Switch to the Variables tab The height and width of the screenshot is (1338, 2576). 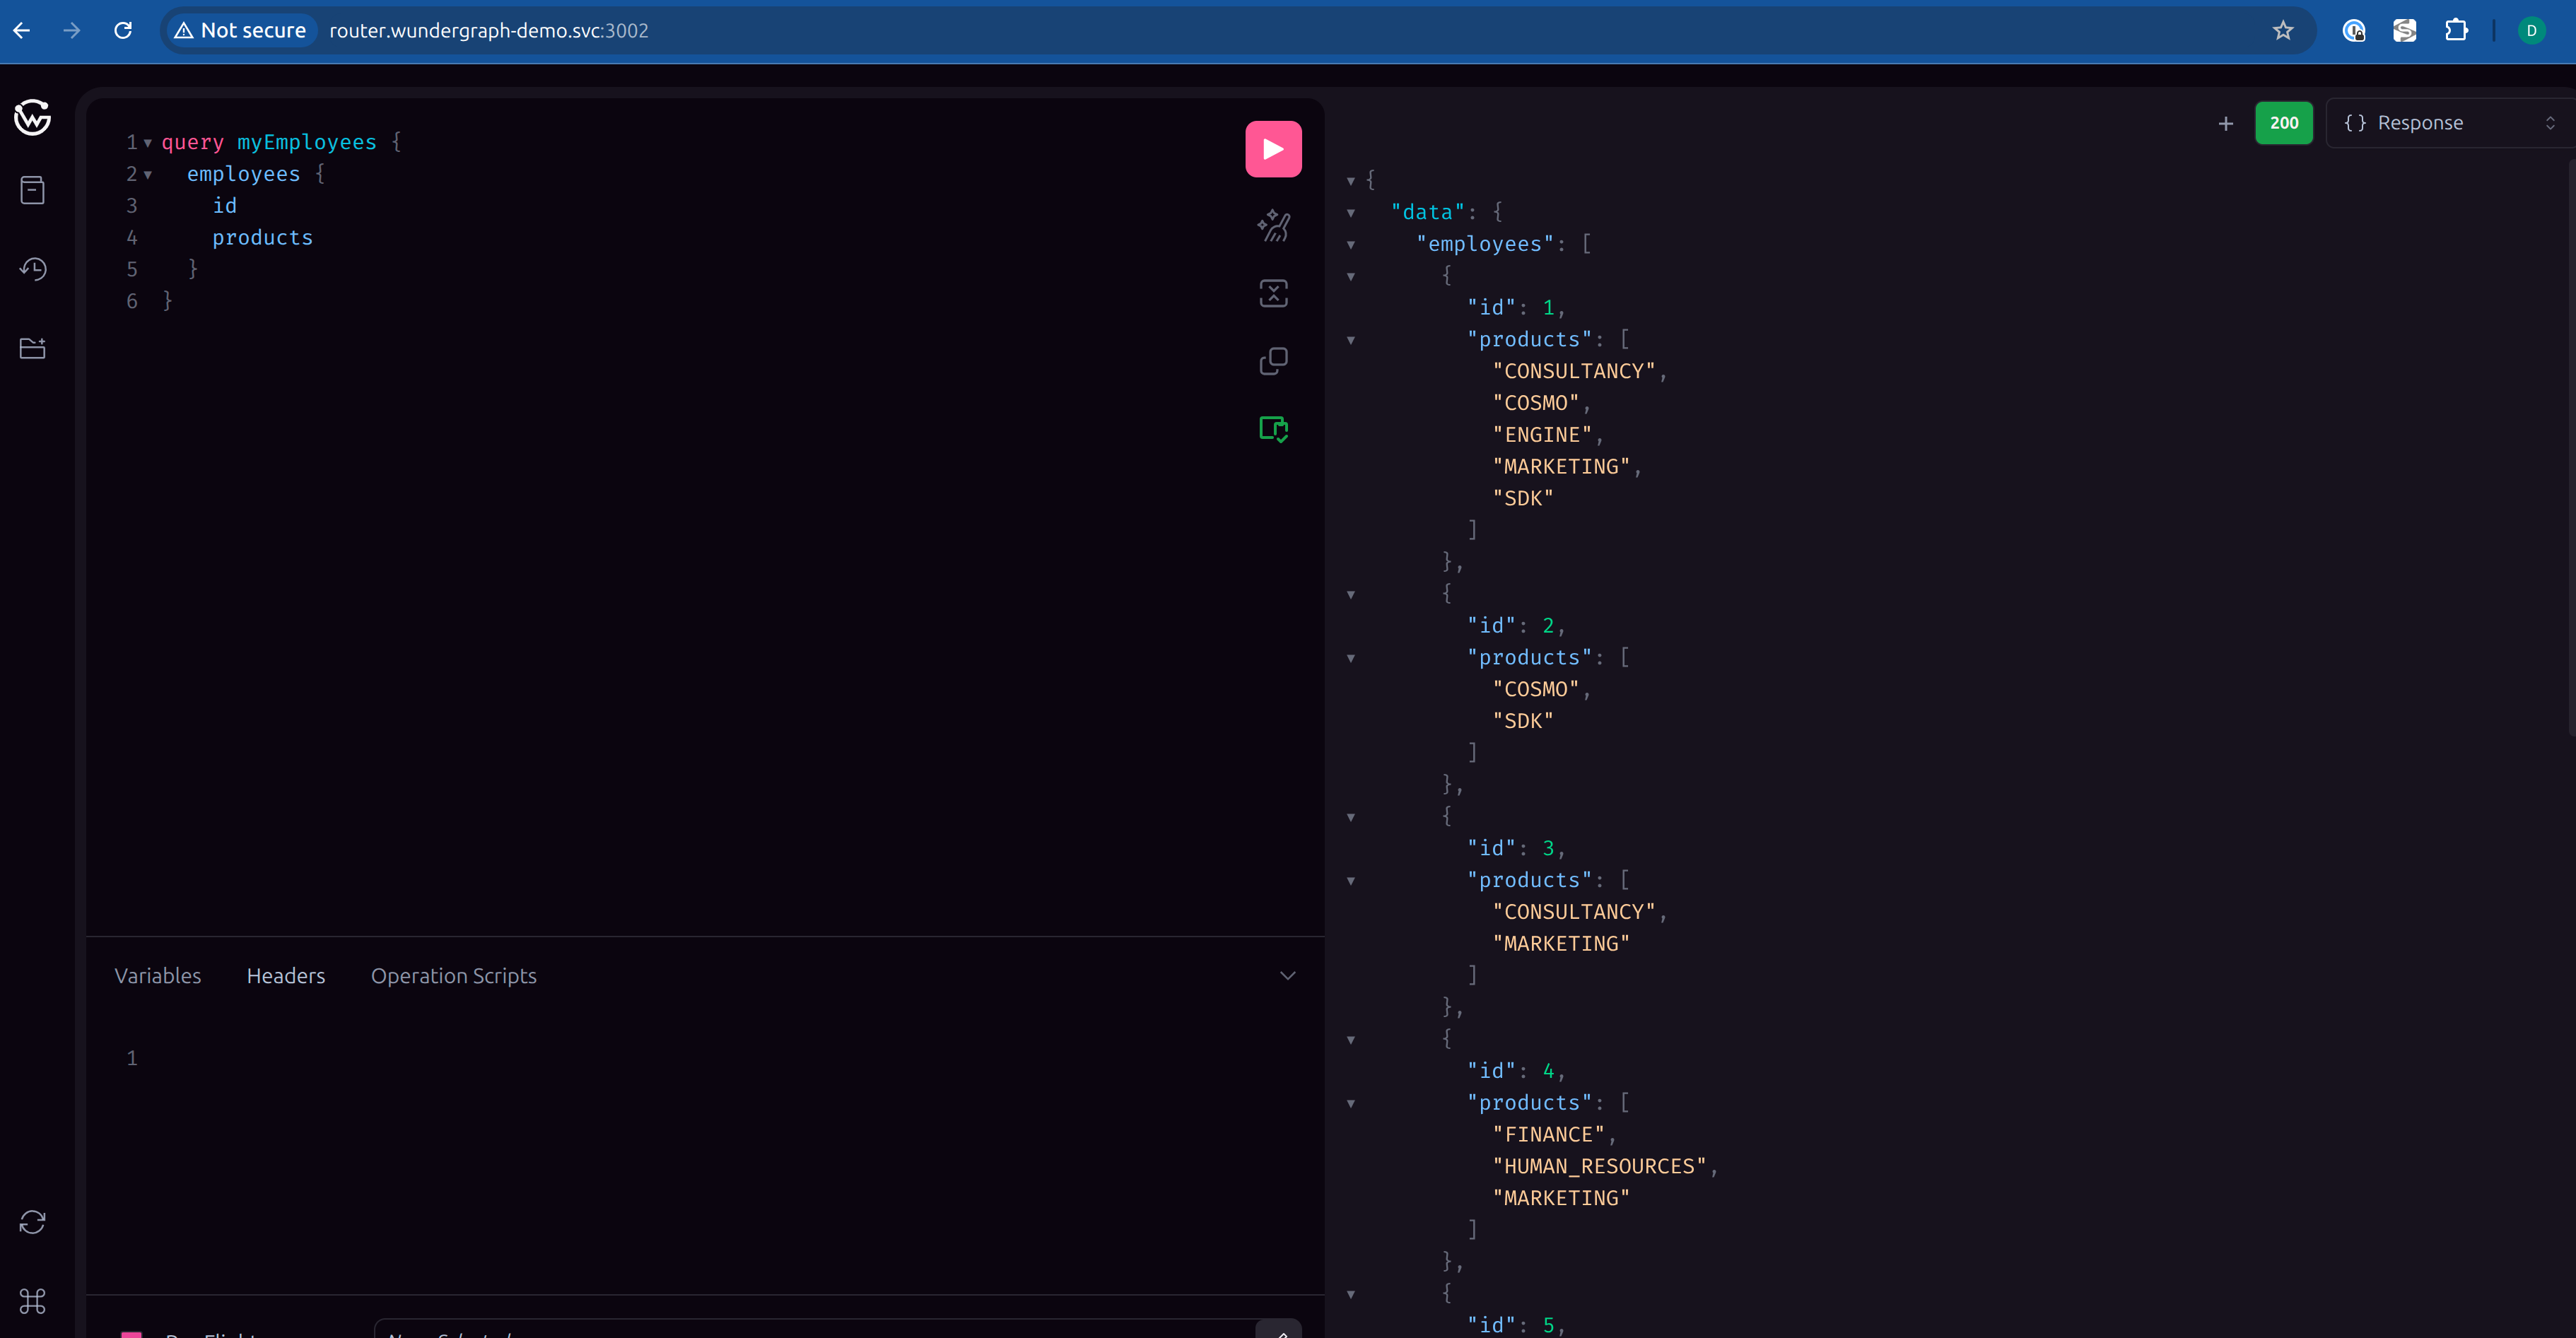[x=157, y=976]
